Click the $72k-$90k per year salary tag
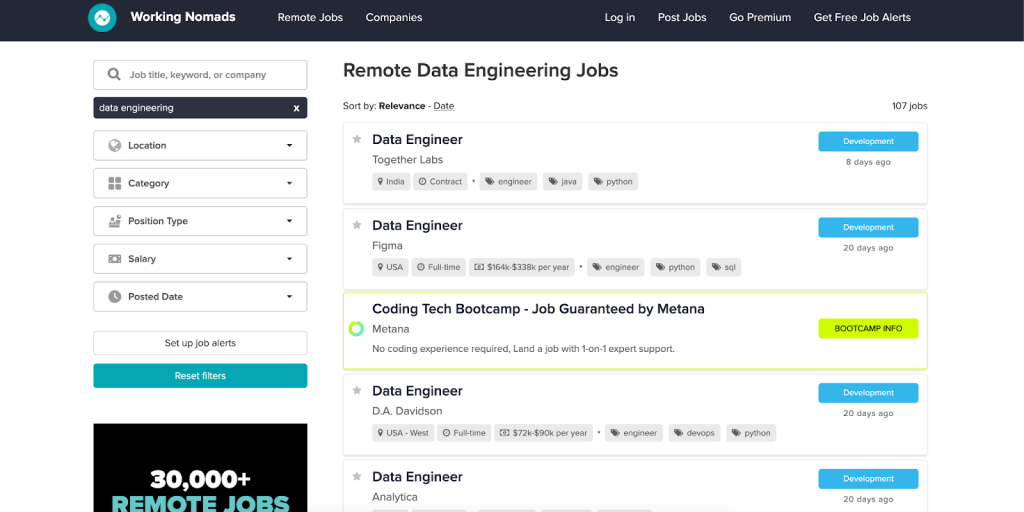Screen dimensions: 1024x512 544,432
